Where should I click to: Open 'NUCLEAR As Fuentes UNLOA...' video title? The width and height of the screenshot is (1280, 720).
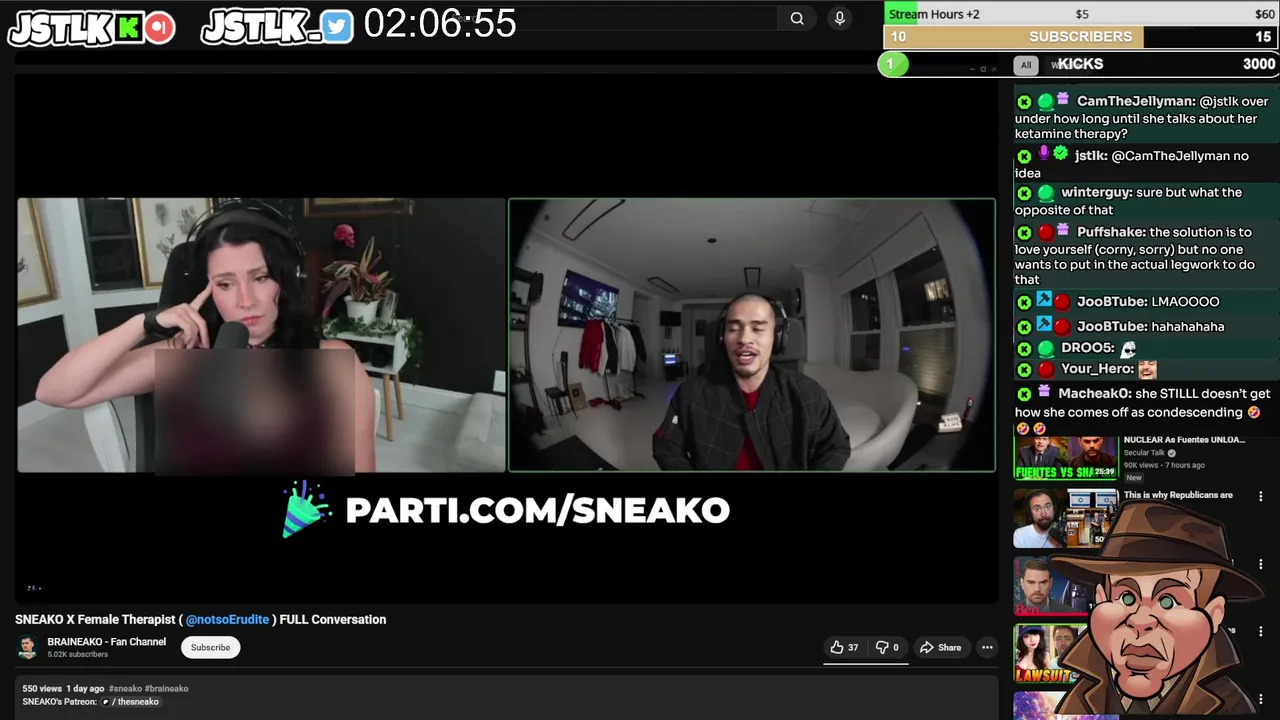click(1184, 440)
